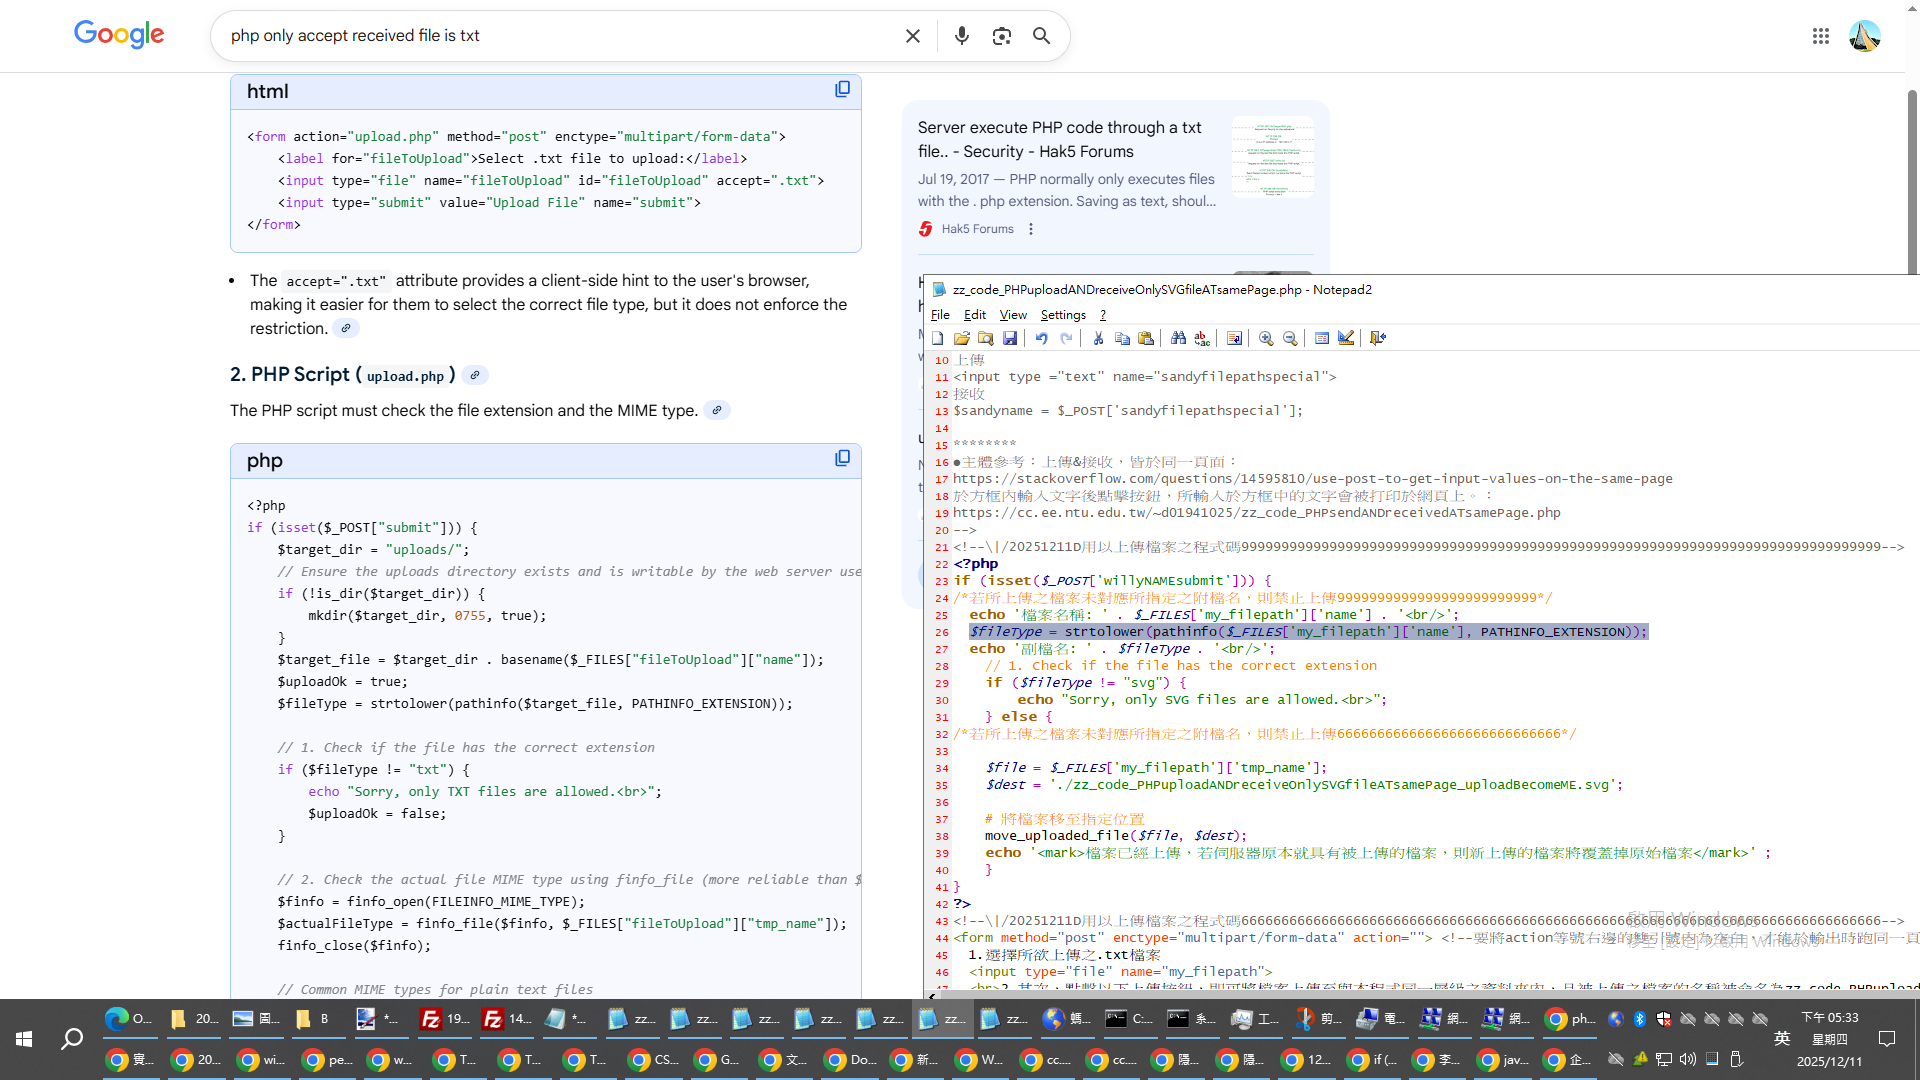
Task: Click the Save icon in Notepad2 toolbar
Action: tap(1010, 338)
